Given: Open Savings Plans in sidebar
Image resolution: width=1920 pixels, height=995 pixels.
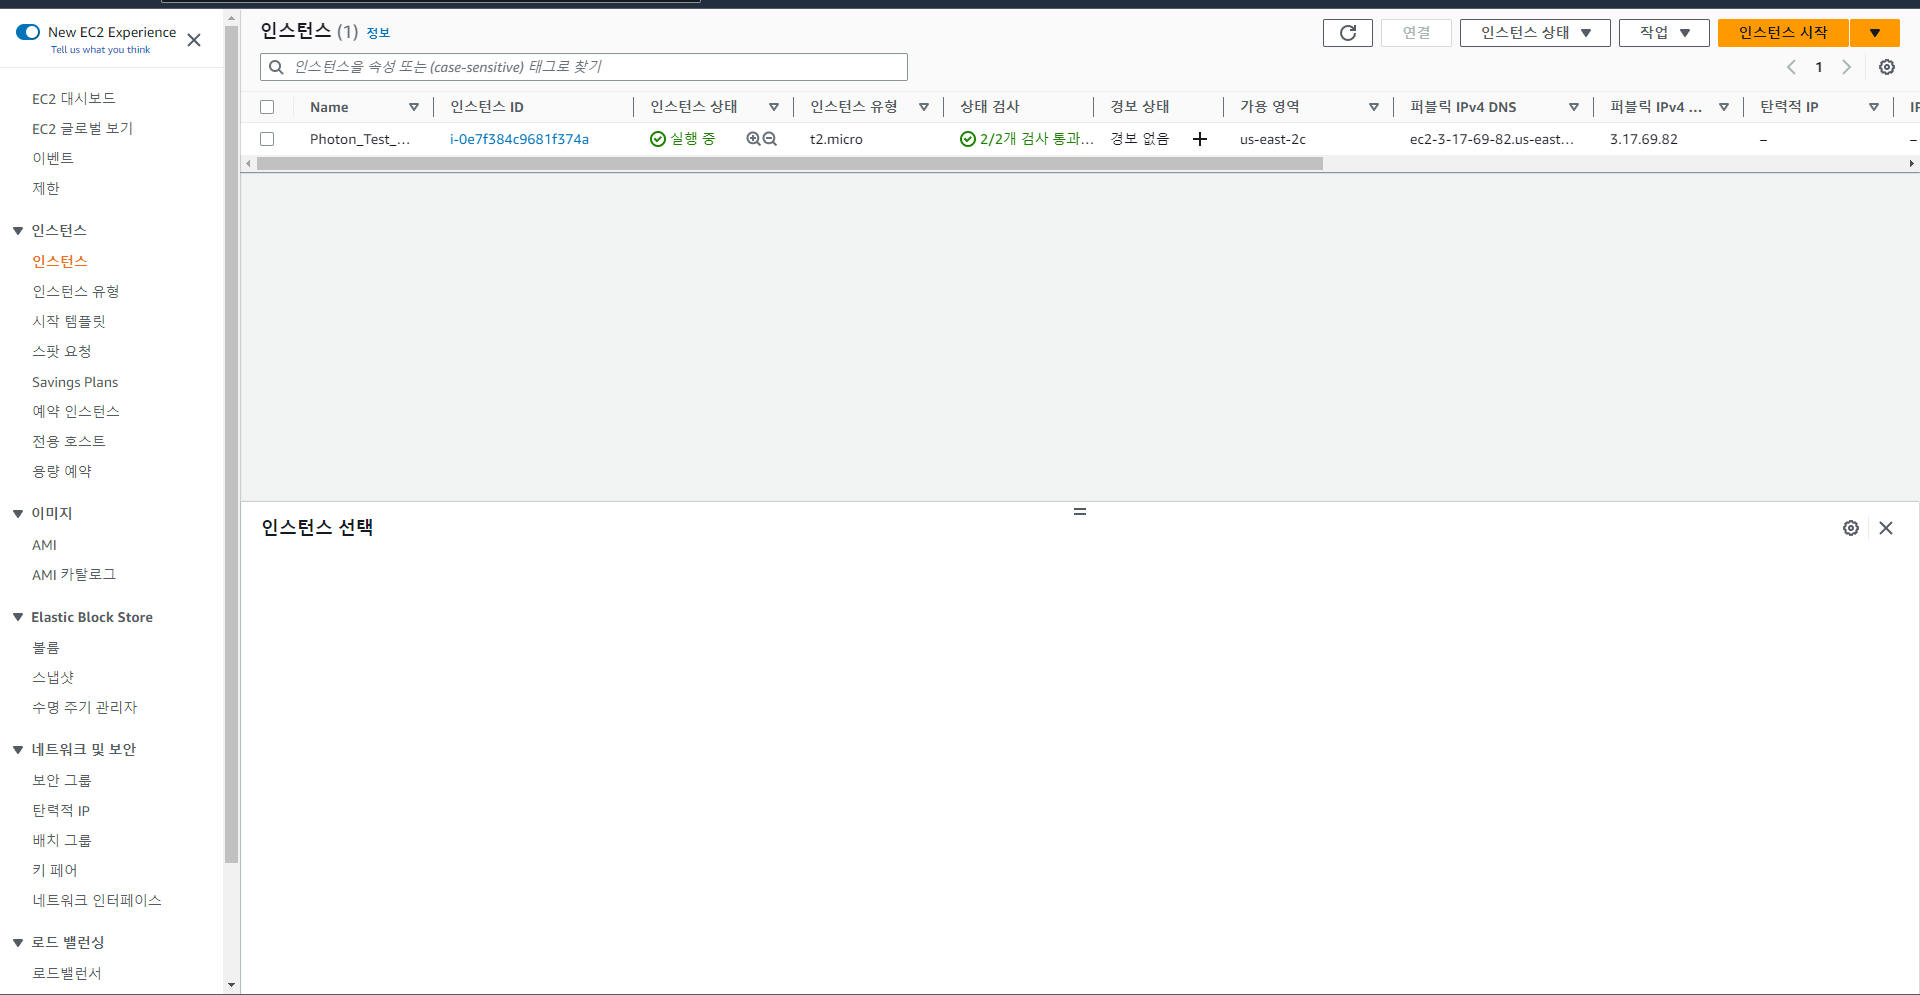Looking at the screenshot, I should (x=75, y=382).
